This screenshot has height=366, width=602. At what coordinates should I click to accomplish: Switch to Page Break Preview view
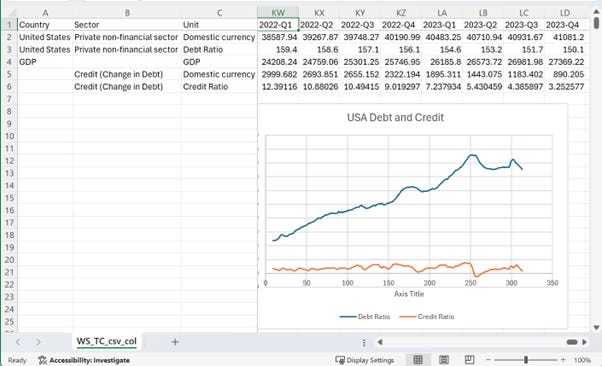[x=469, y=360]
